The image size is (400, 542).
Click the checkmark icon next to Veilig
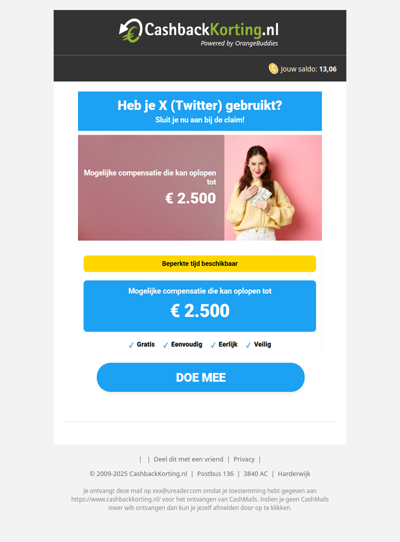pos(248,345)
